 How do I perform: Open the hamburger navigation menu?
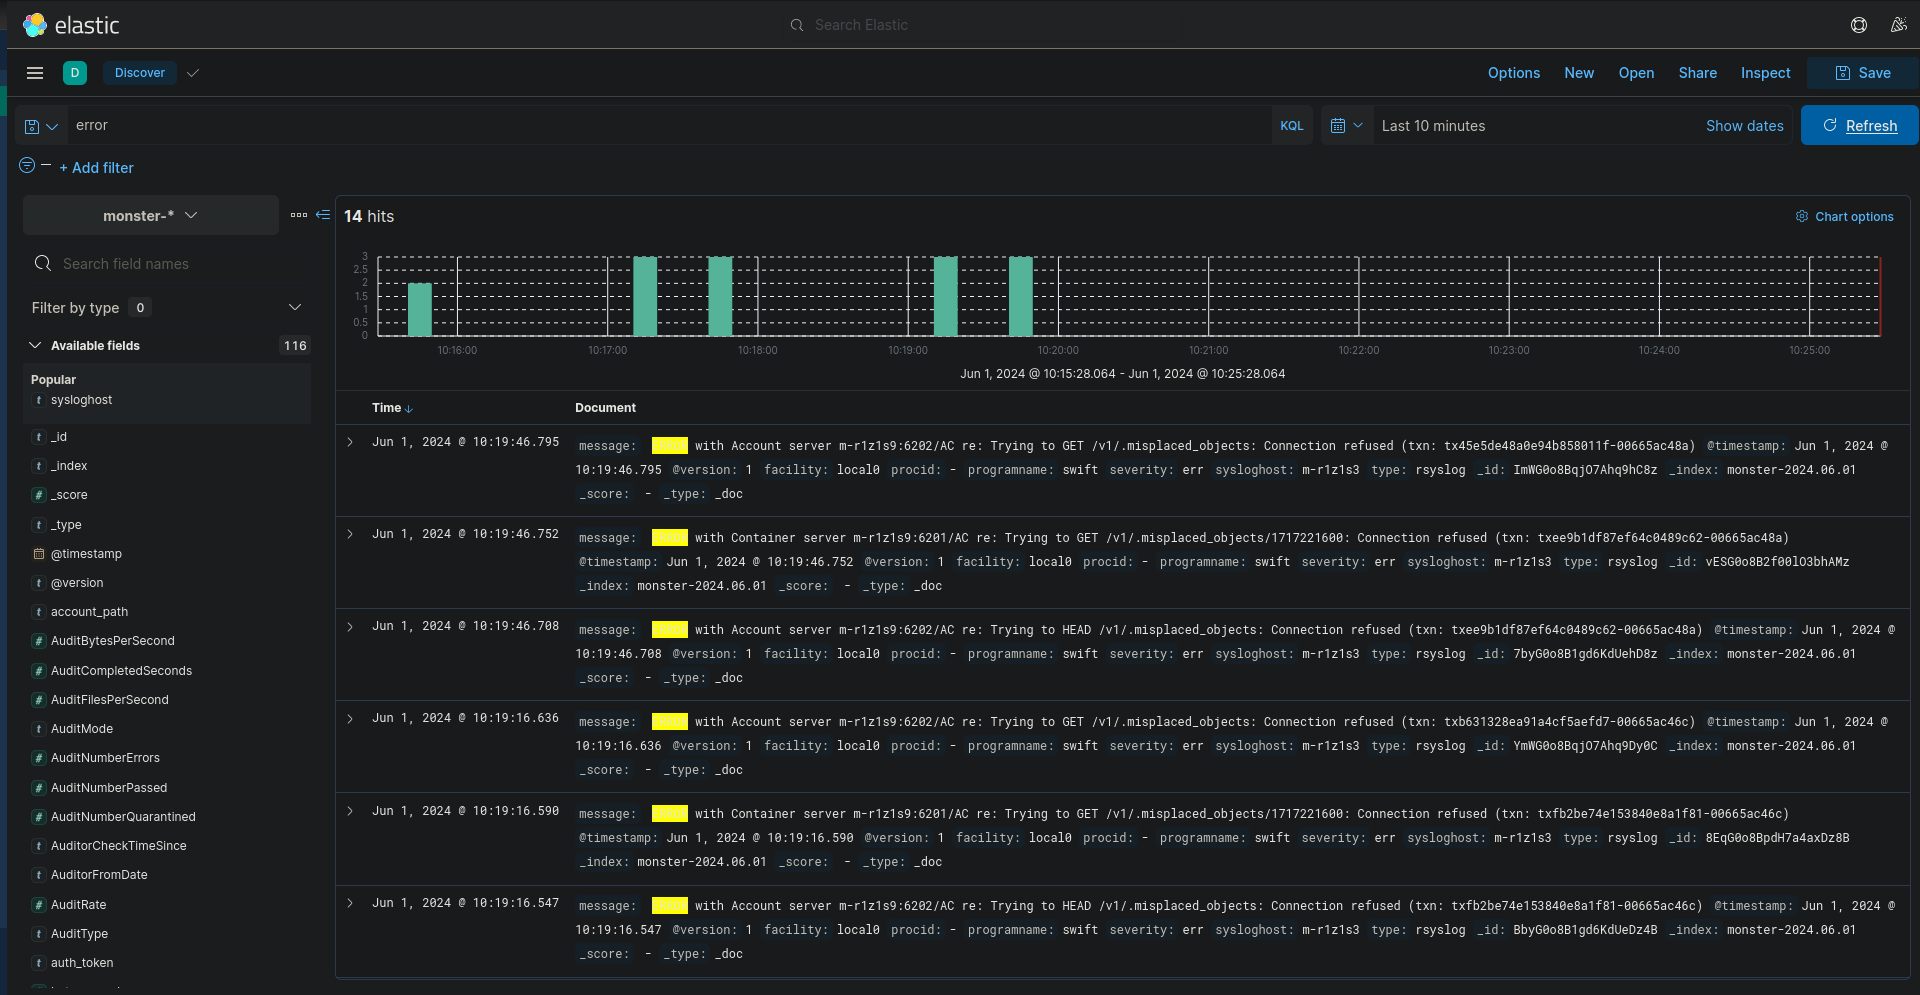point(35,73)
